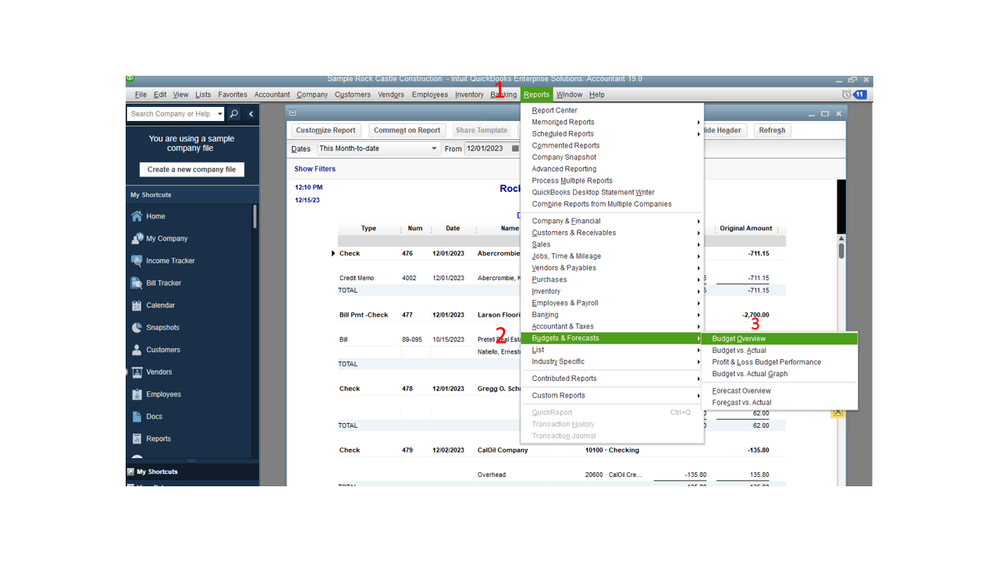Open the Help menu
999x562 pixels.
tap(596, 94)
